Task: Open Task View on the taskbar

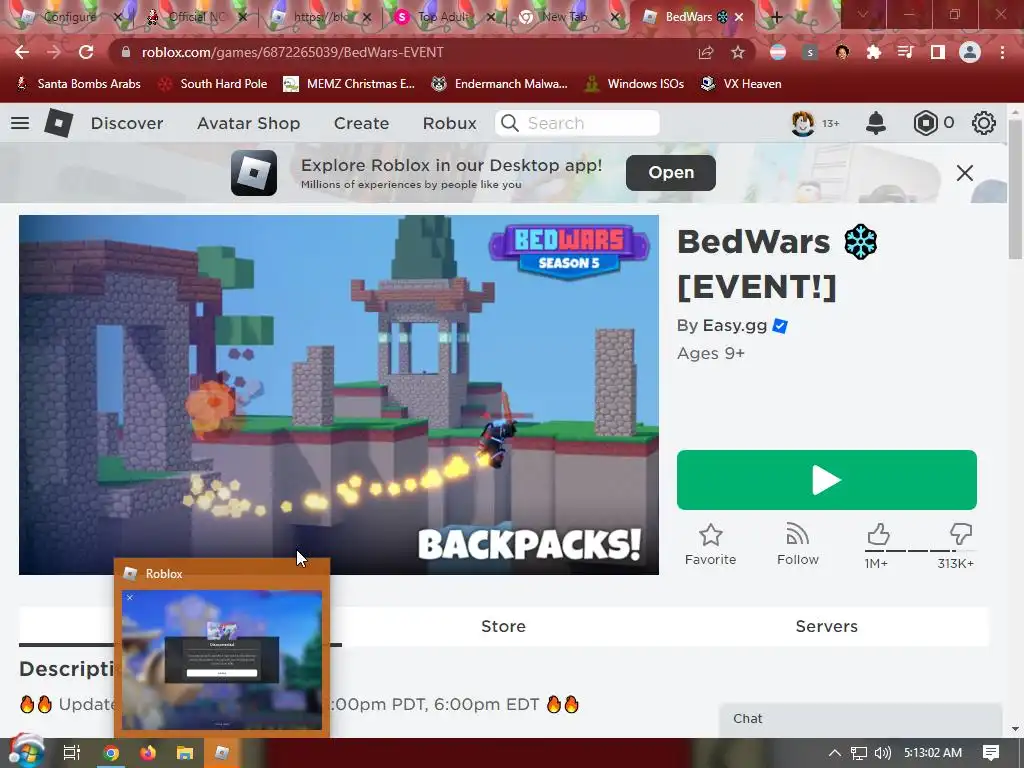Action: coord(72,753)
